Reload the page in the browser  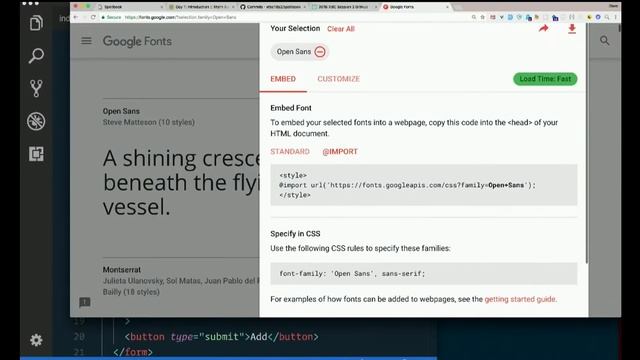[x=93, y=17]
